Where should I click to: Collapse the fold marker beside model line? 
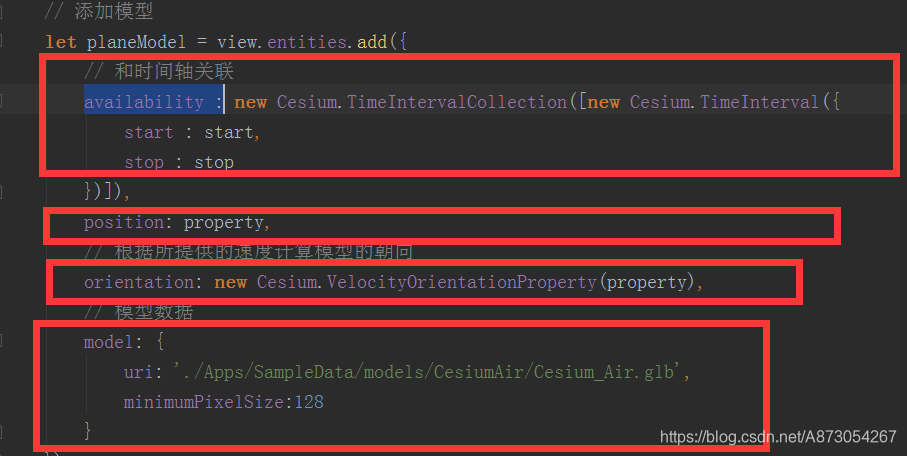(x=2, y=341)
